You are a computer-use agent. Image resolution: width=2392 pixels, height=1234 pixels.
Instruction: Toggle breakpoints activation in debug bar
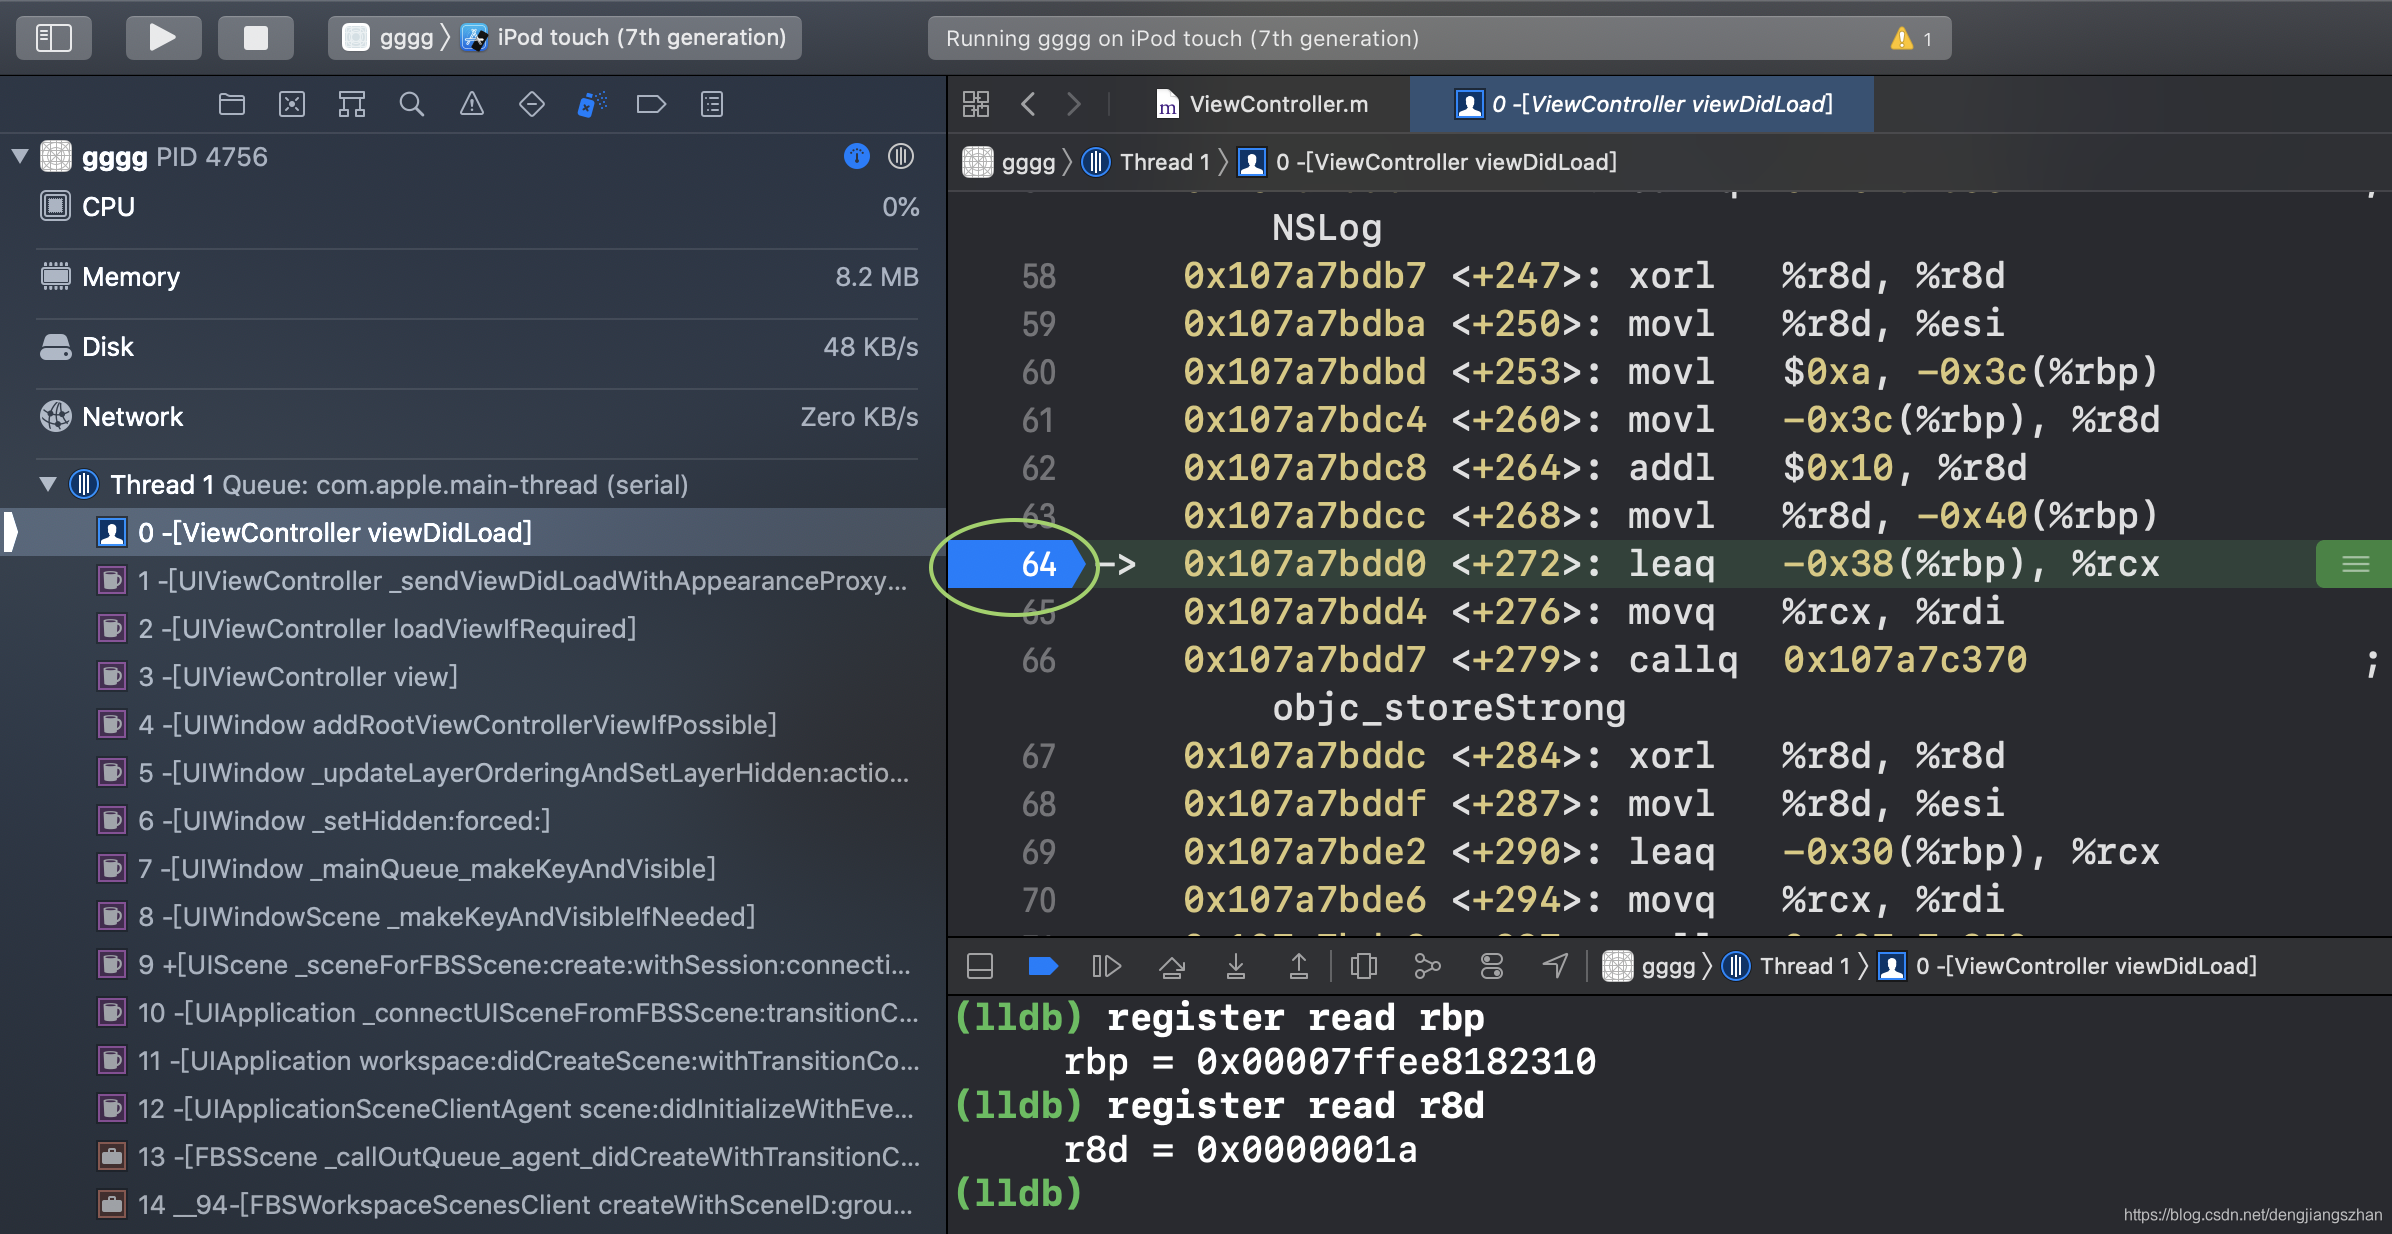[x=1042, y=966]
